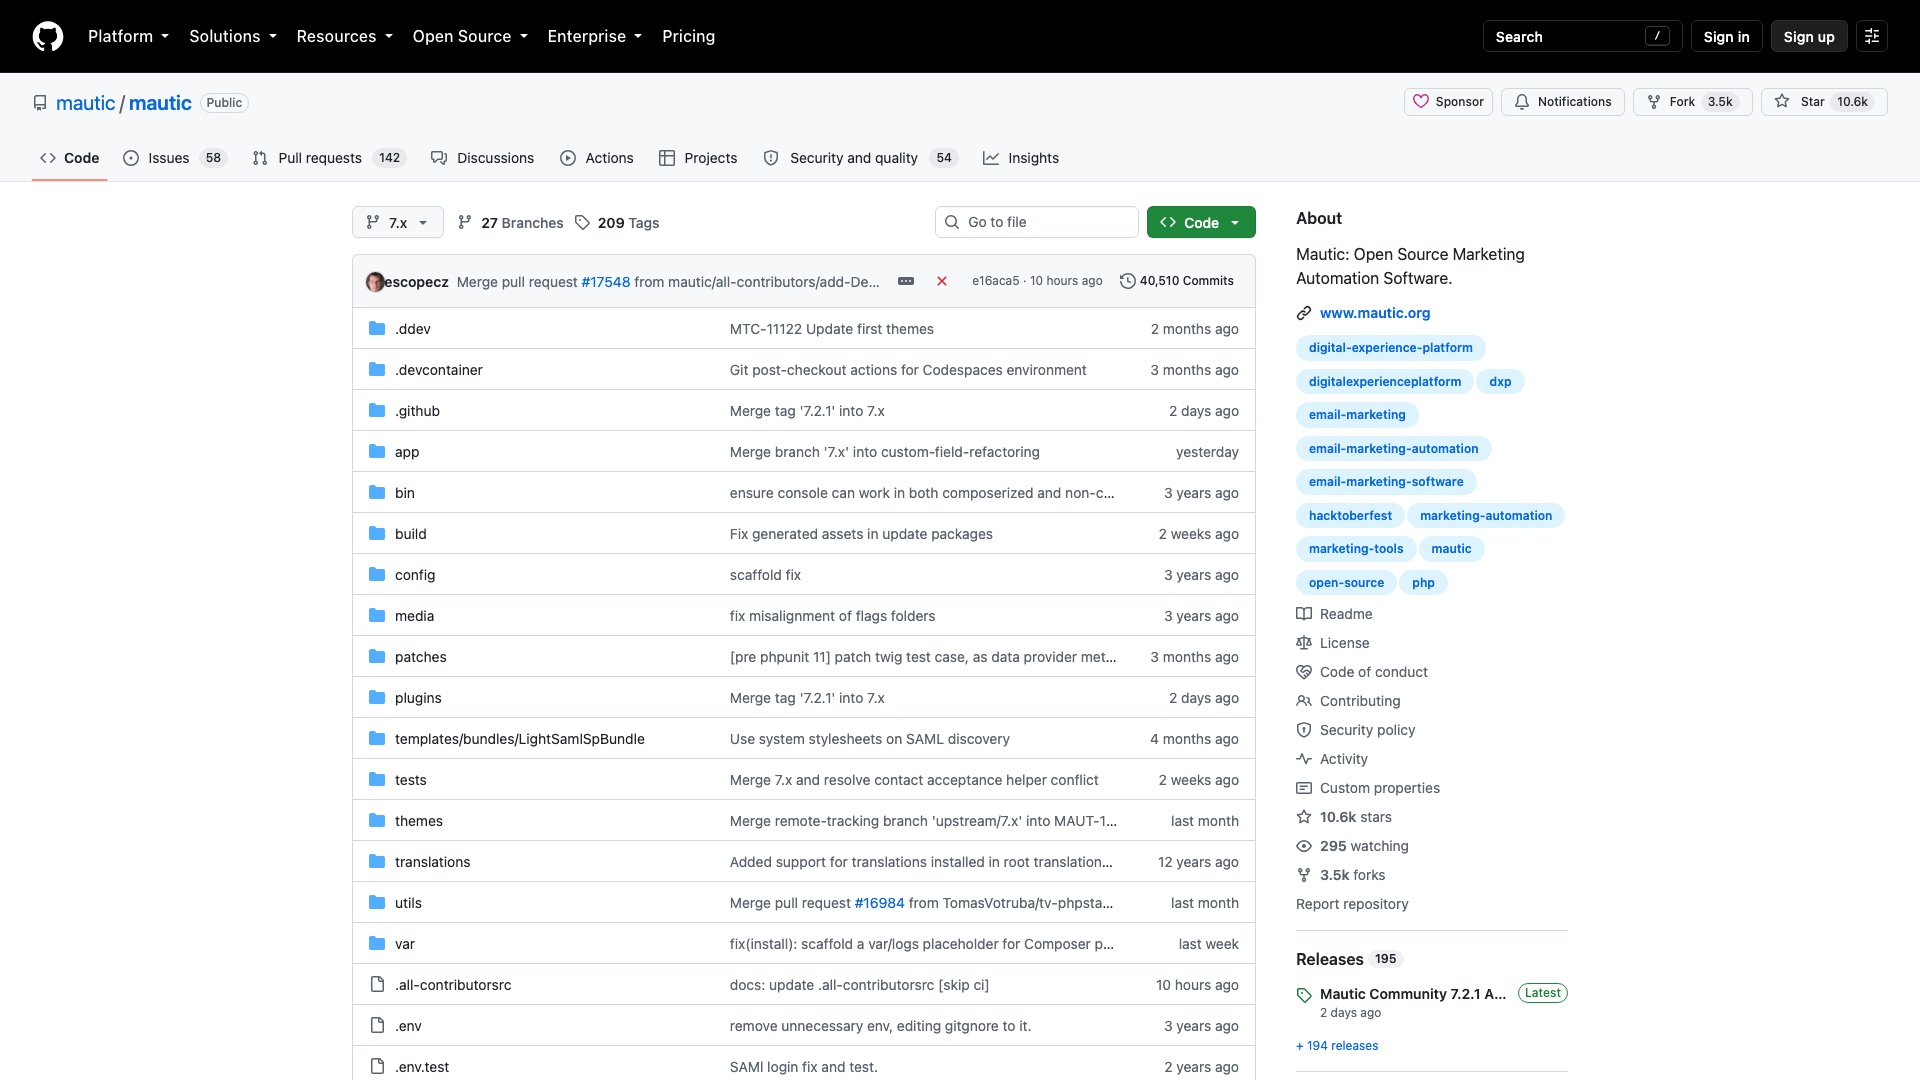This screenshot has height=1080, width=1920.
Task: Expand the Solutions menu
Action: 233,36
